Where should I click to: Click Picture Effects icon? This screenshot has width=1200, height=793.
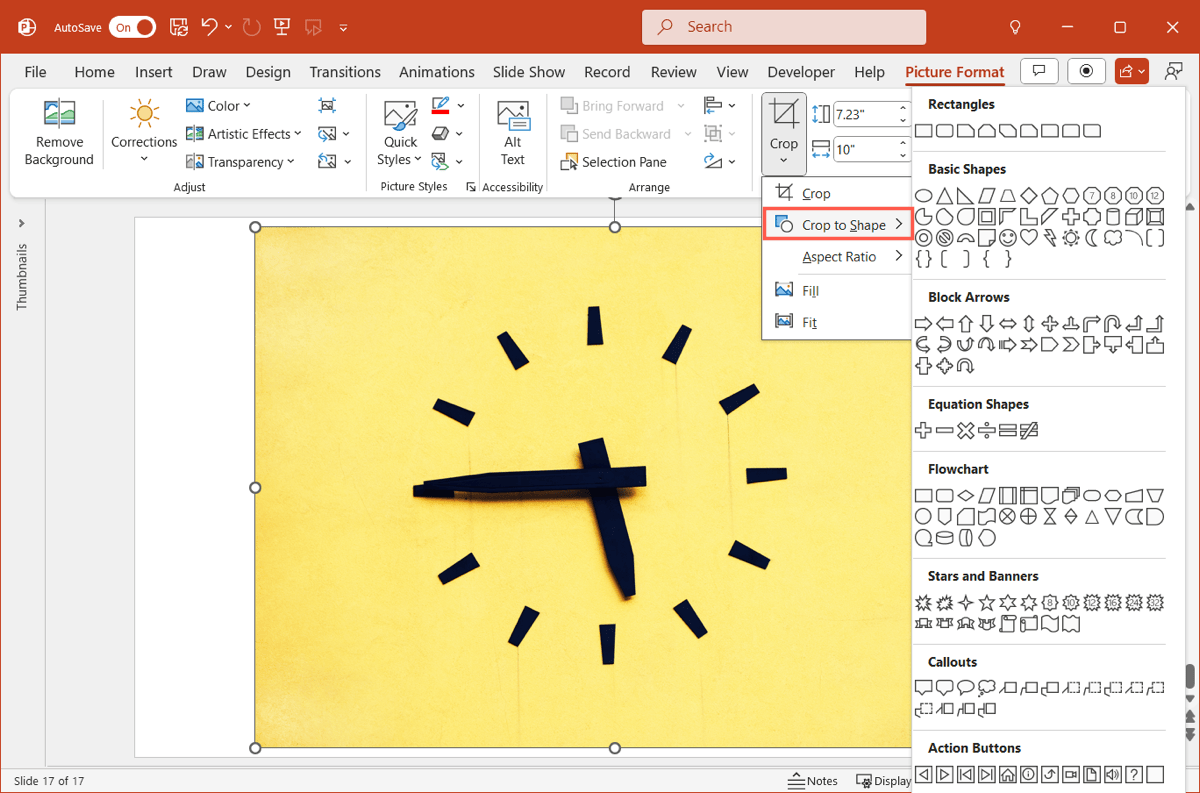click(x=441, y=133)
